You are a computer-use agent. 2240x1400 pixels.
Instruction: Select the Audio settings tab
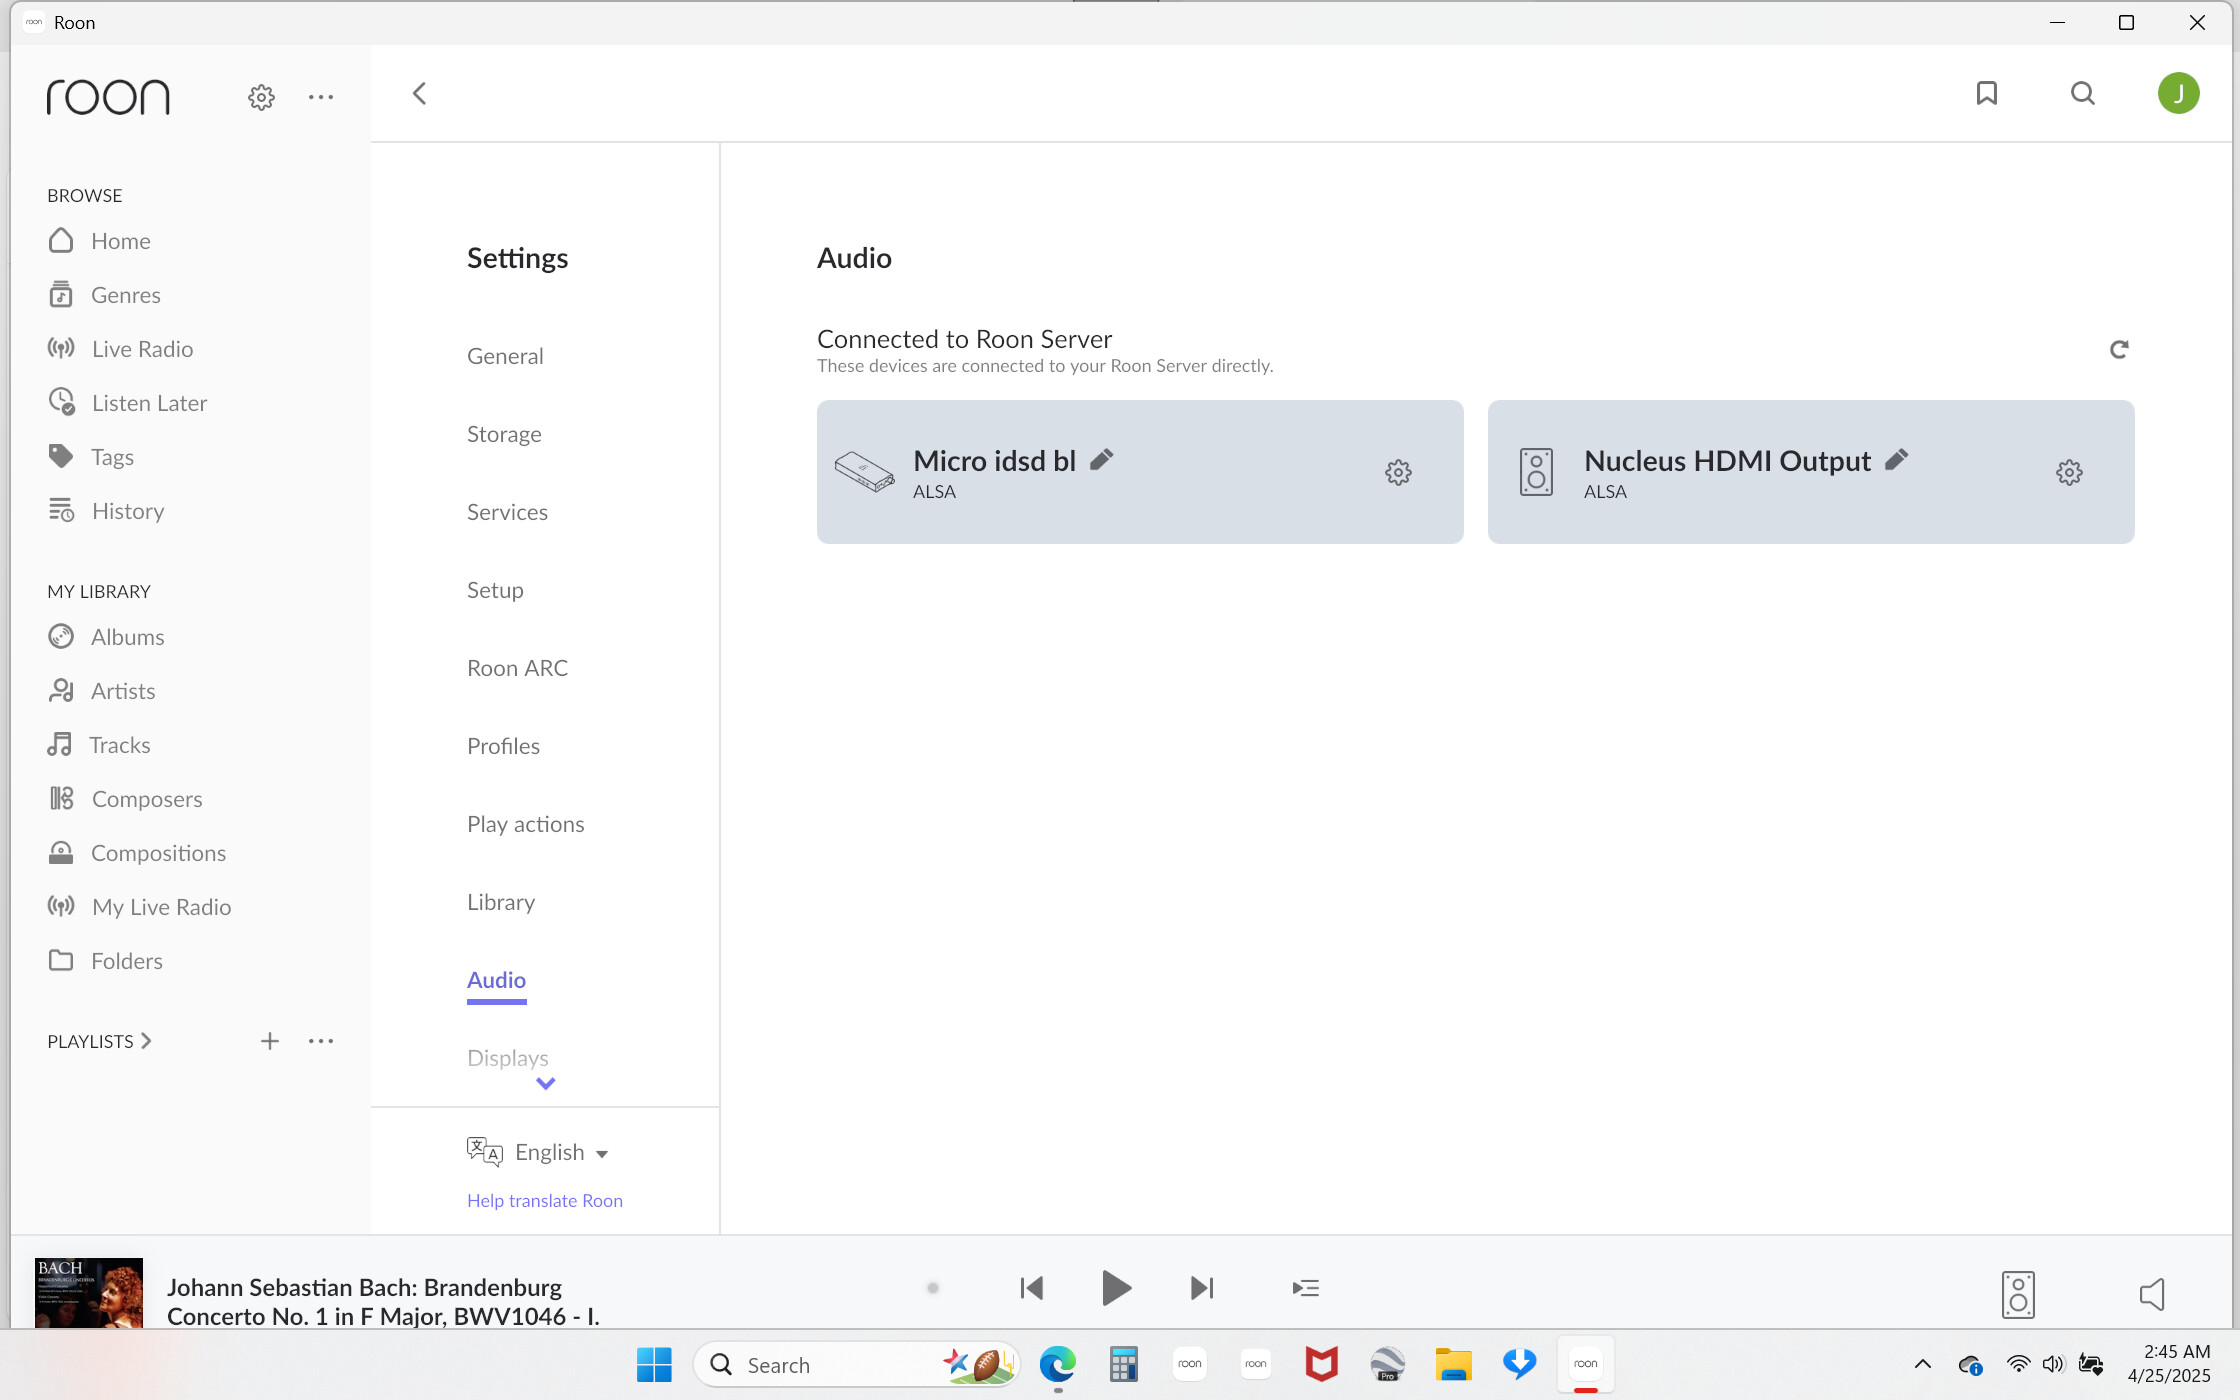tap(496, 980)
